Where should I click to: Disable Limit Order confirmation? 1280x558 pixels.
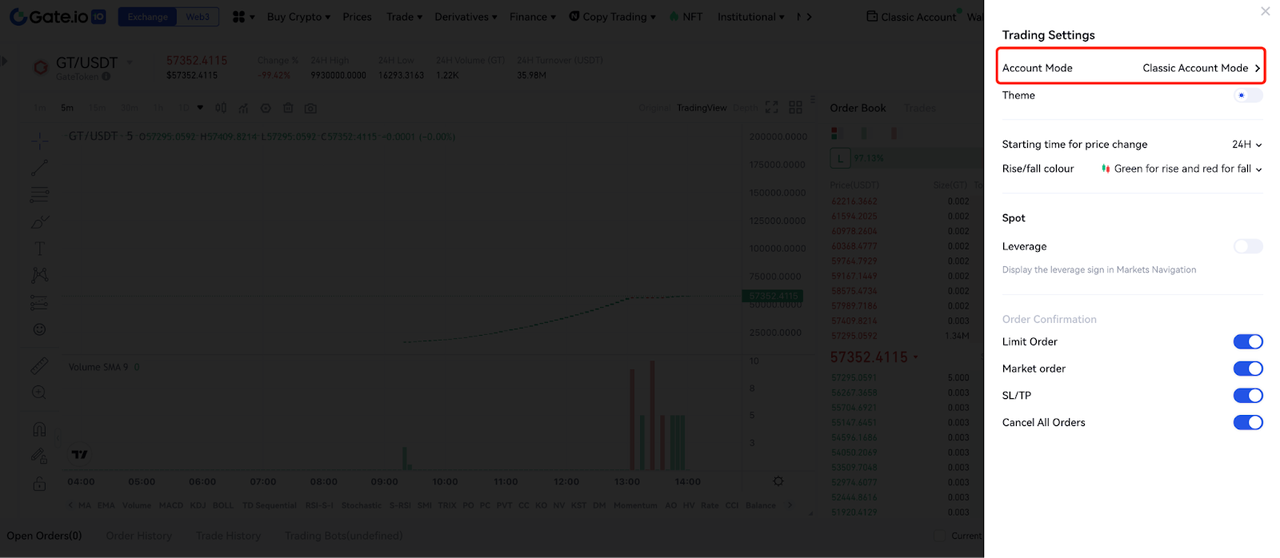[1247, 342]
